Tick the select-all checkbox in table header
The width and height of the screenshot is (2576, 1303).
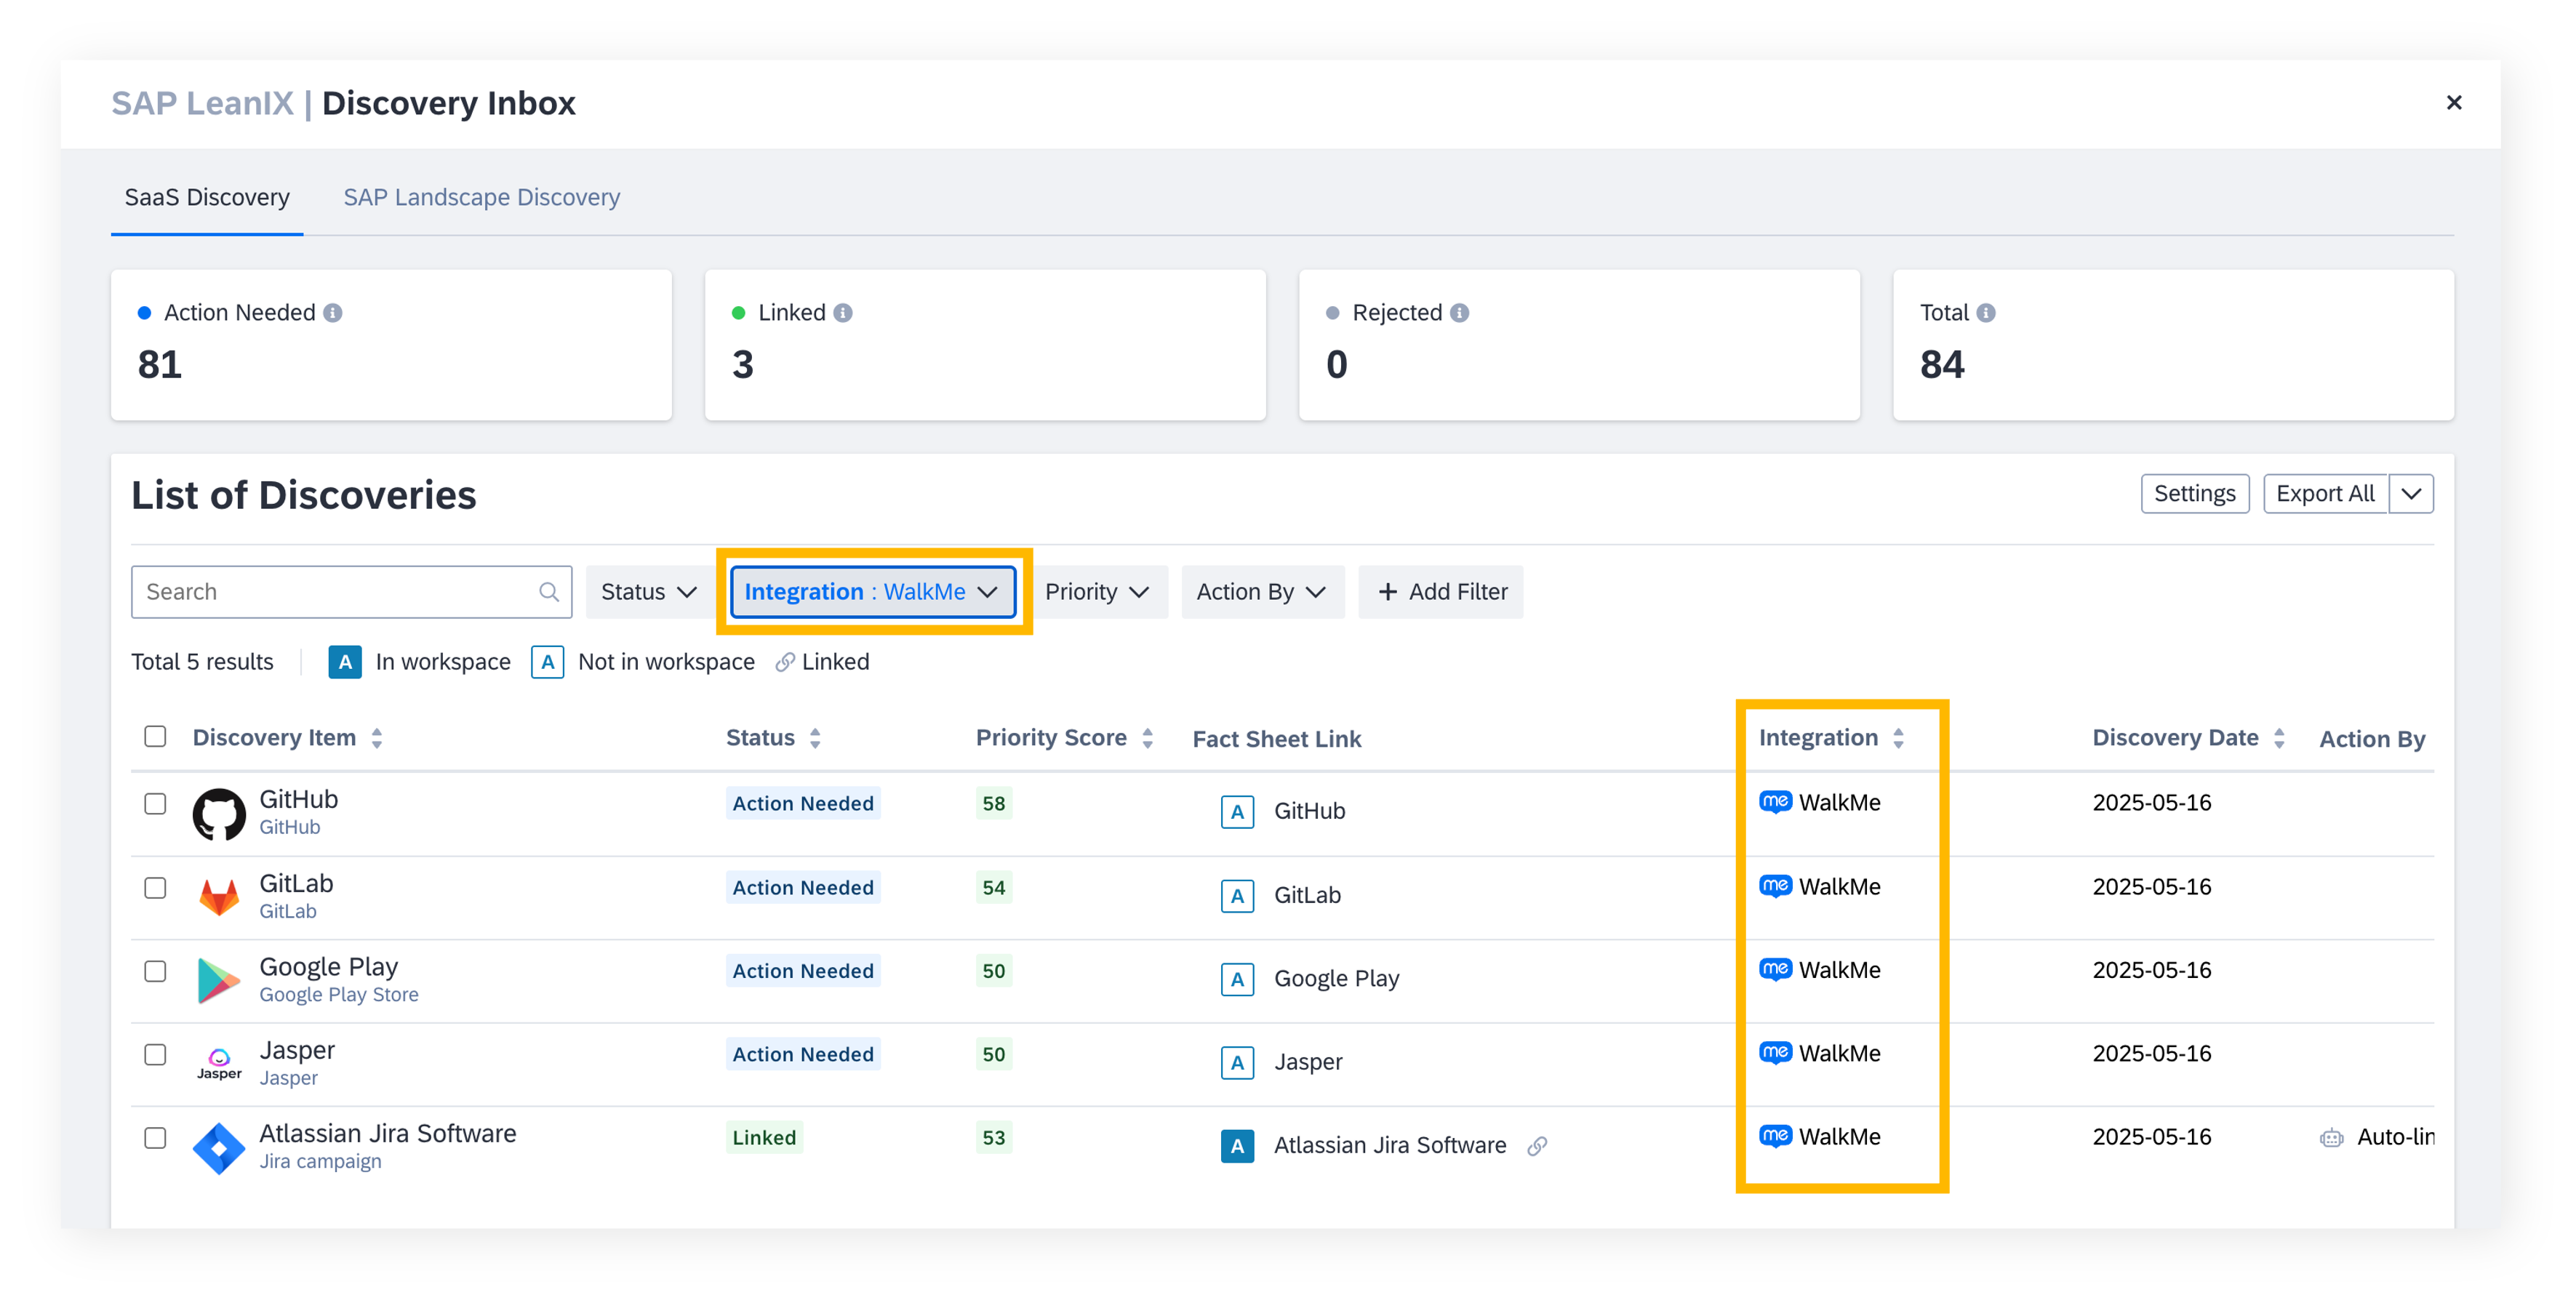pos(155,737)
